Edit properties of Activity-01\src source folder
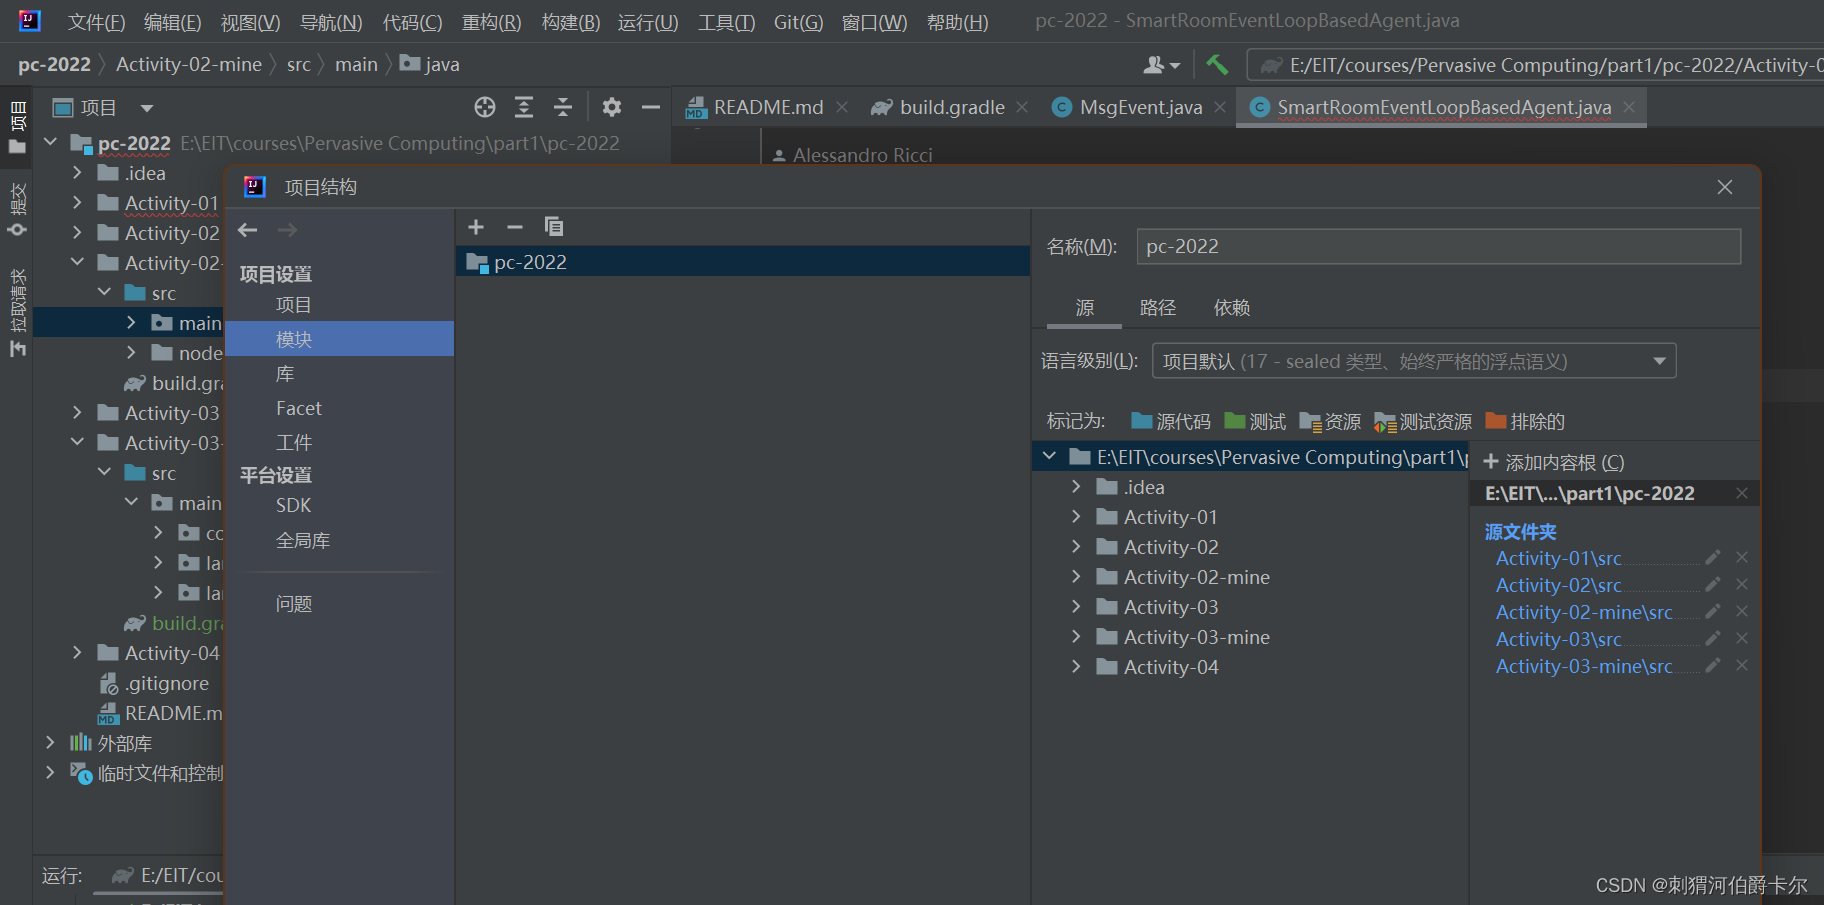The height and width of the screenshot is (905, 1824). pos(1713,557)
